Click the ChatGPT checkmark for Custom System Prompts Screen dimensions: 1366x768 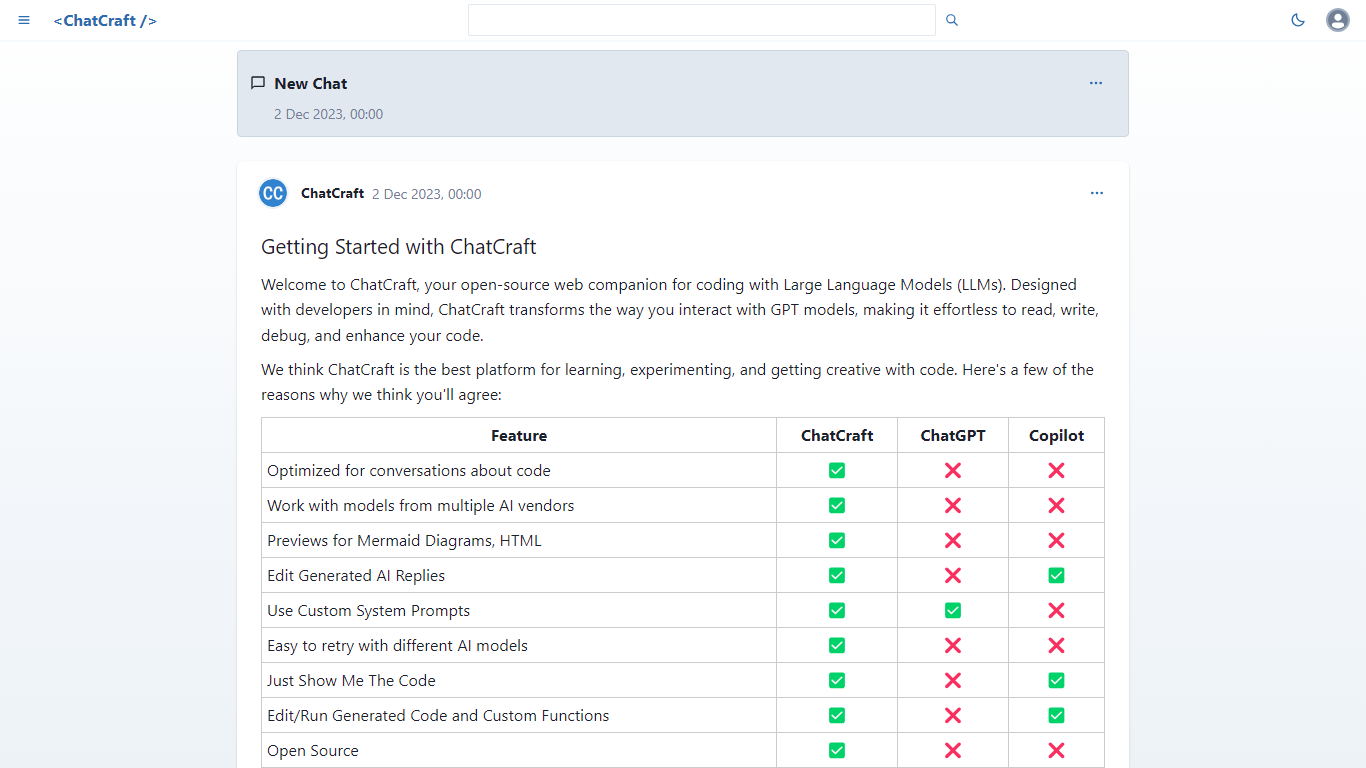(x=953, y=610)
